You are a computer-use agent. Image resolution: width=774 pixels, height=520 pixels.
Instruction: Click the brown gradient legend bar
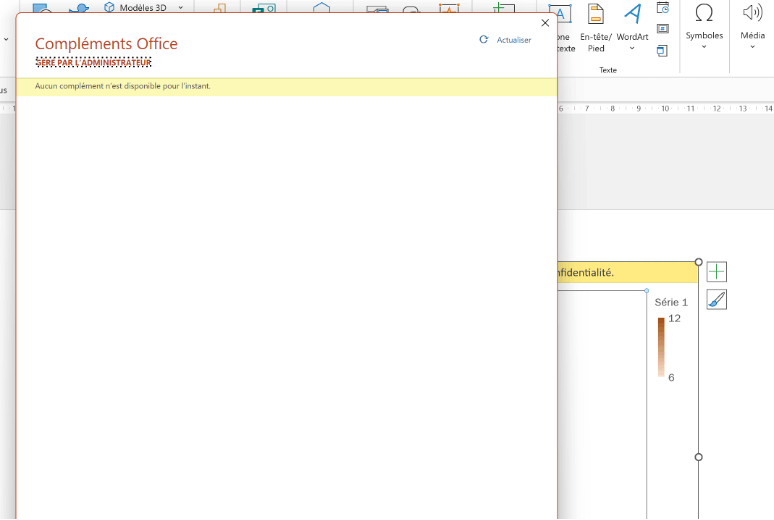coord(661,348)
